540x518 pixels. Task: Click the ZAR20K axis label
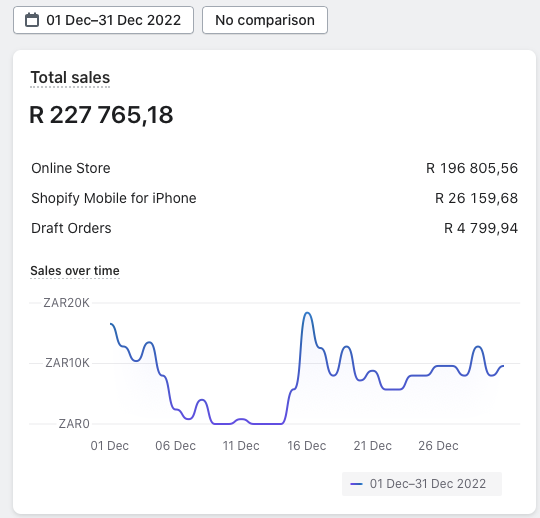66,303
